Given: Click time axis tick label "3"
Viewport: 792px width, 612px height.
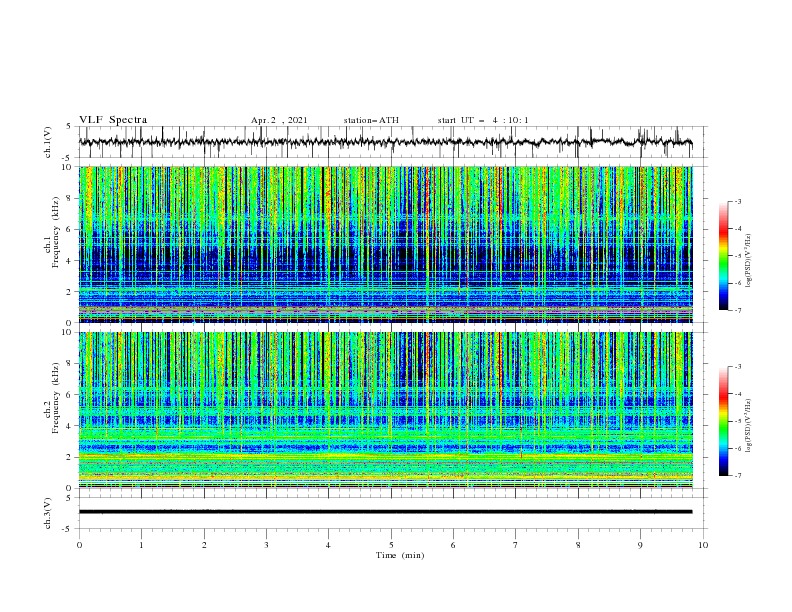Looking at the screenshot, I should (x=266, y=545).
